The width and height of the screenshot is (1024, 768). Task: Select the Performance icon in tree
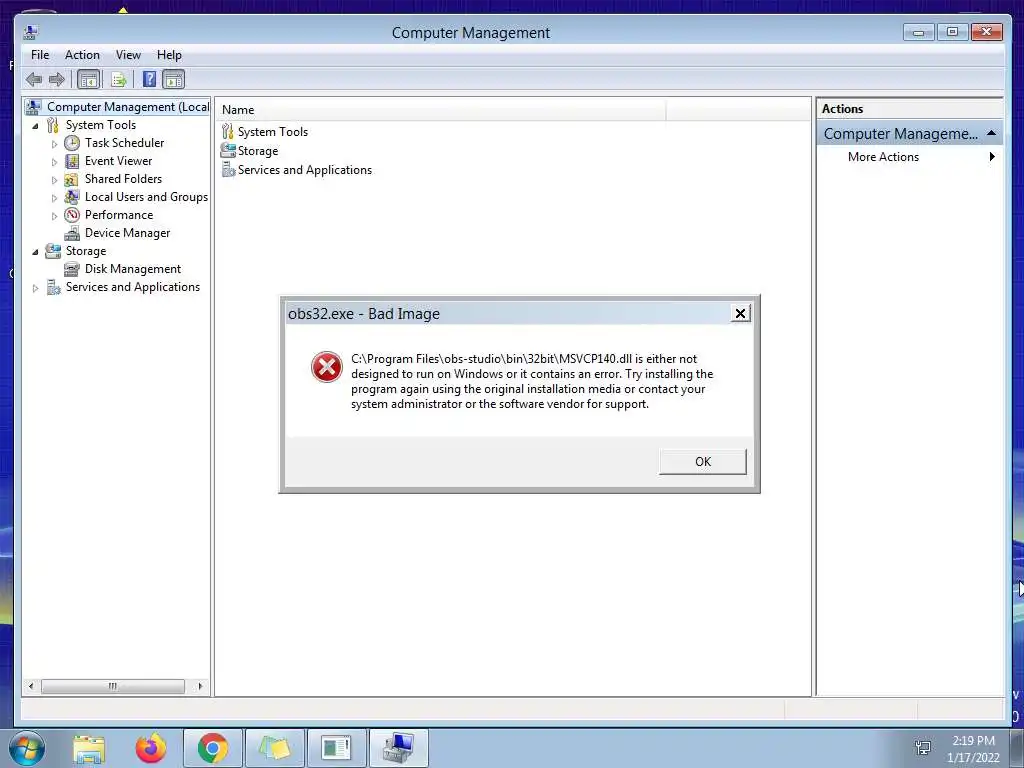(72, 215)
